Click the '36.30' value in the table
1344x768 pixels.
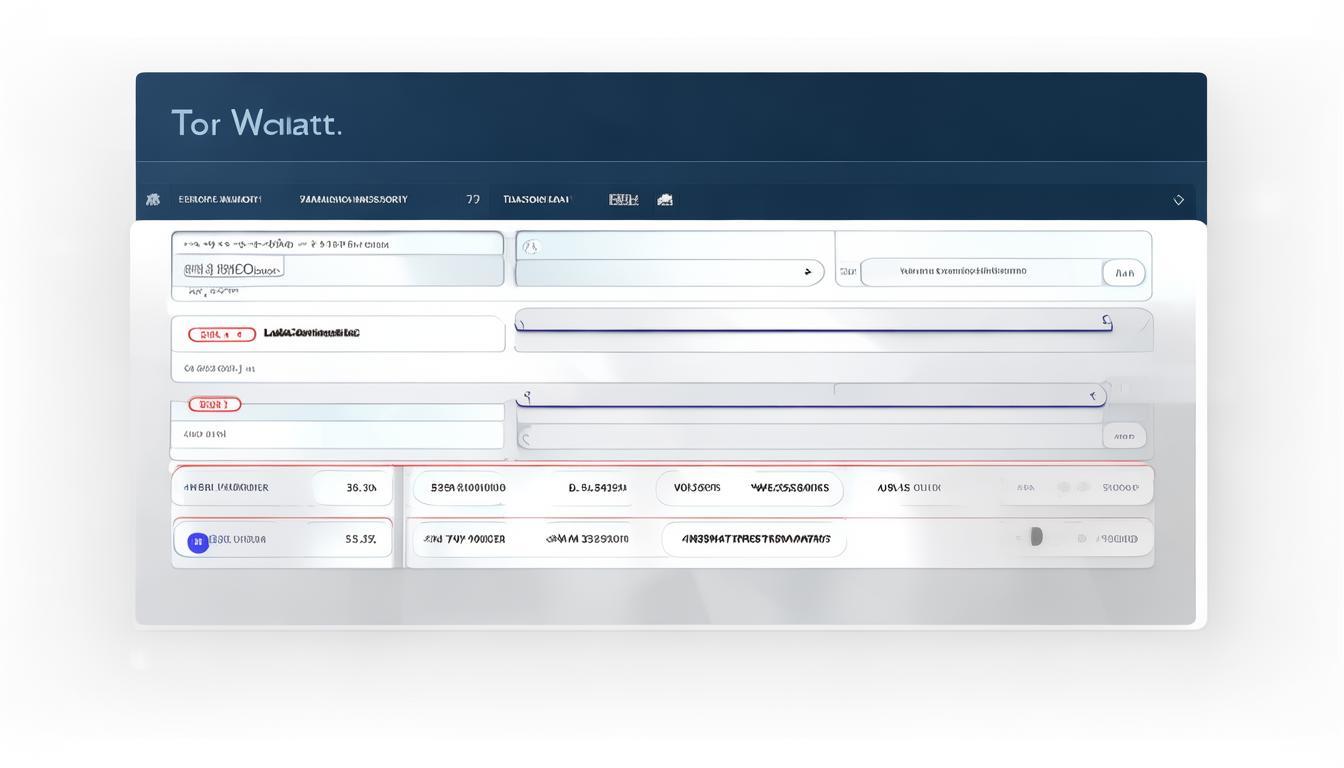[x=361, y=488]
